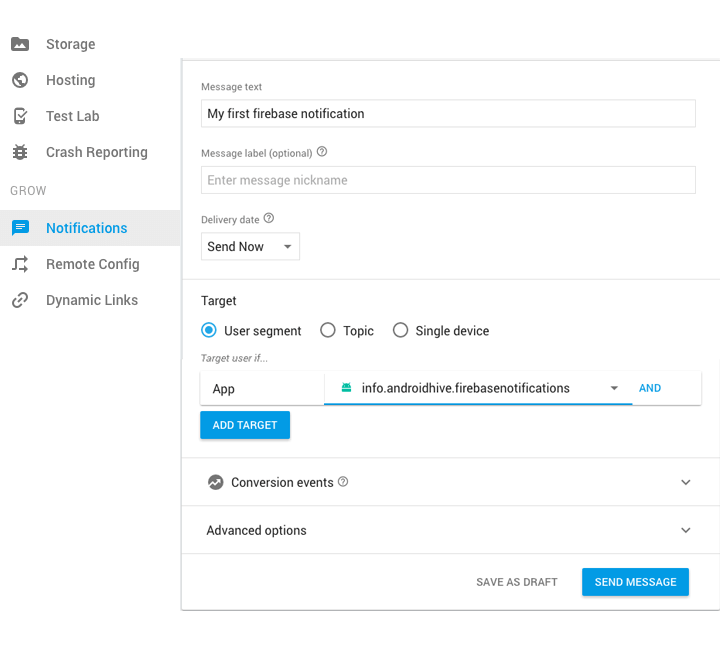
Task: Focus the Enter message nickname field
Action: (448, 180)
